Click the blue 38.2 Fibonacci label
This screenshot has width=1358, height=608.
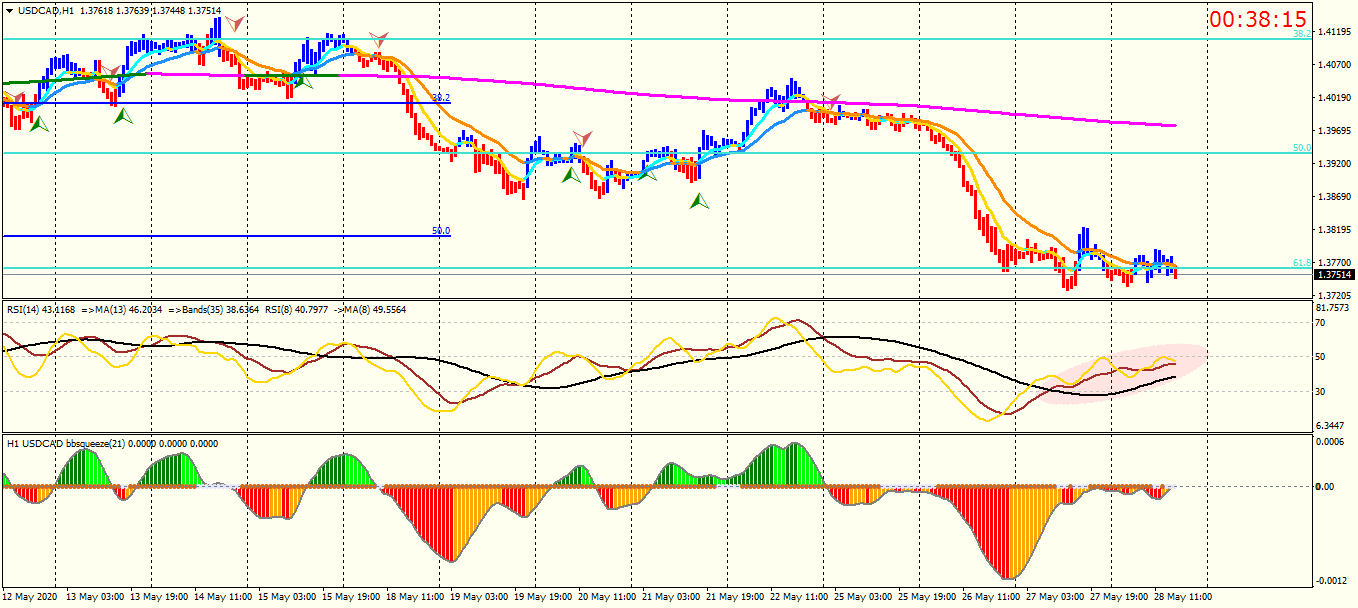tap(441, 98)
